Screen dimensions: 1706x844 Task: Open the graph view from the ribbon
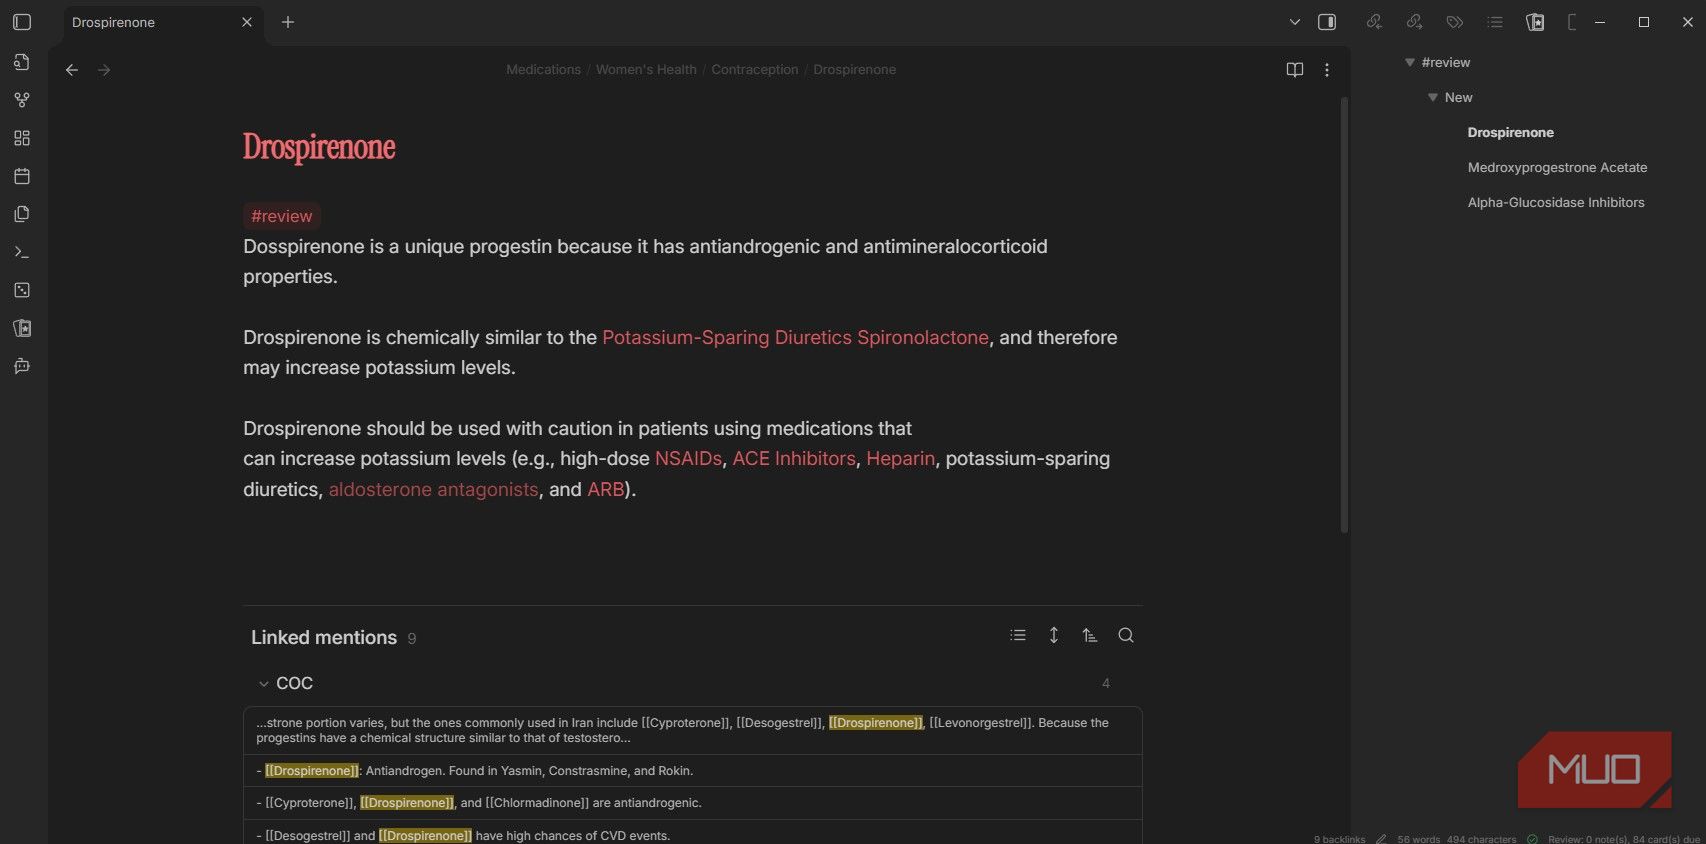click(x=22, y=100)
